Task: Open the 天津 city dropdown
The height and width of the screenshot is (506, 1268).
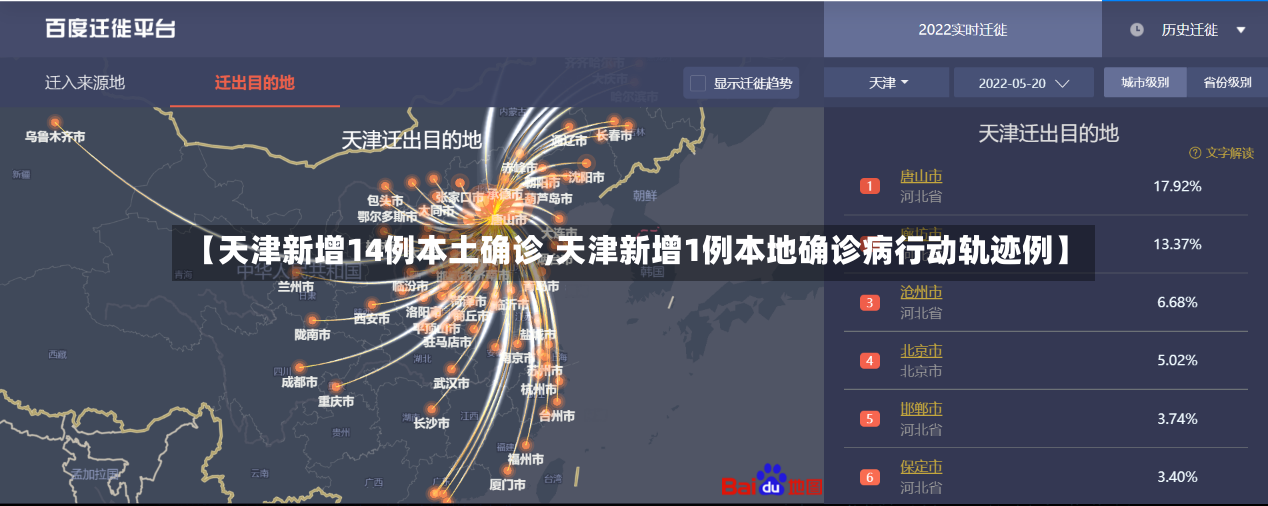Action: click(x=887, y=82)
